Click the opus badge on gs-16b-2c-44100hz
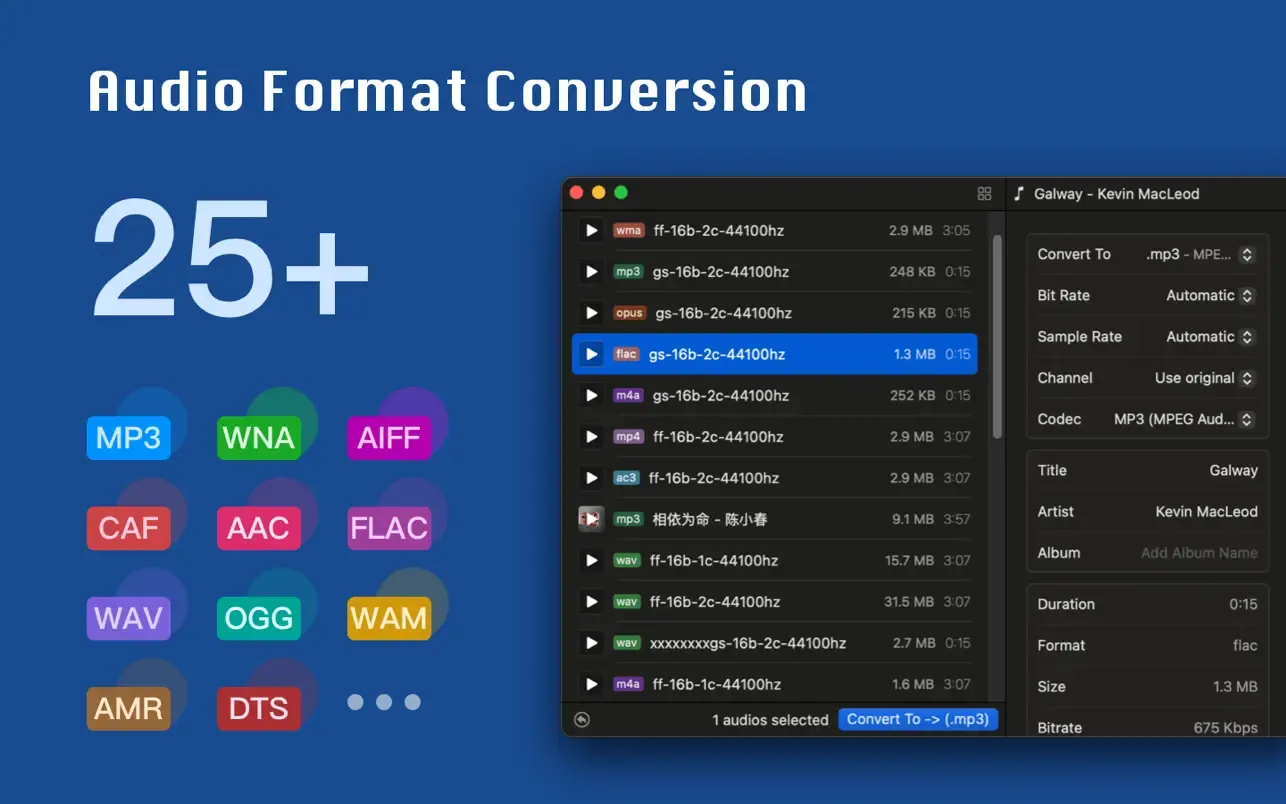The height and width of the screenshot is (804, 1286). (629, 312)
